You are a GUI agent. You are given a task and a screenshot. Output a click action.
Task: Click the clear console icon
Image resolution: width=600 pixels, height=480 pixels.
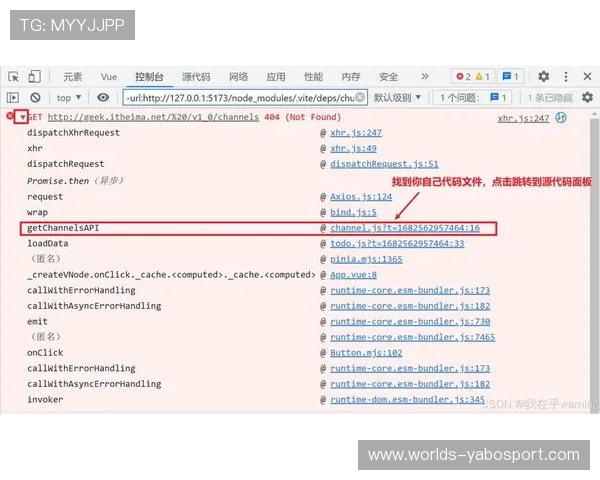click(x=35, y=97)
